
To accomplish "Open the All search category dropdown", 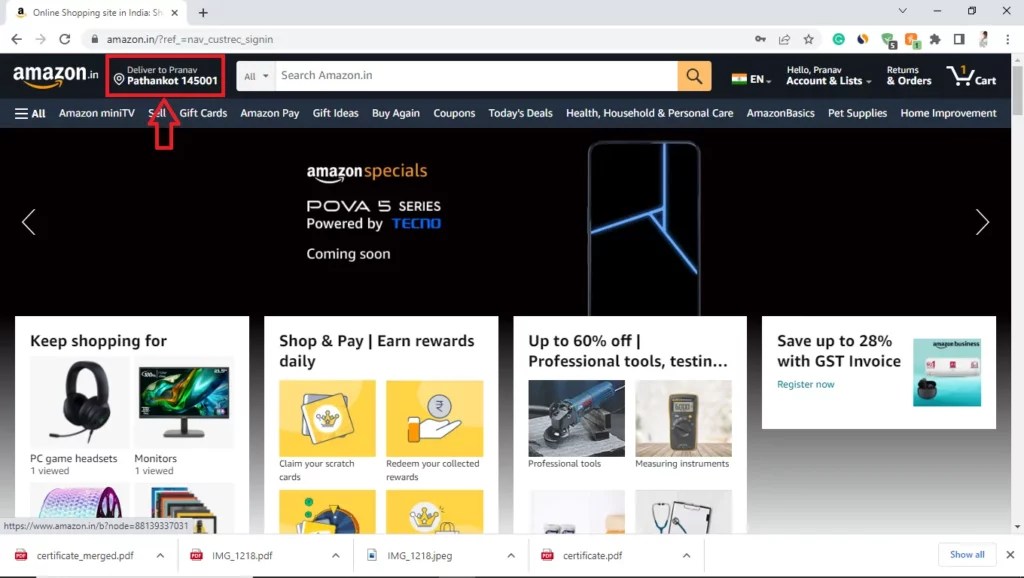I will click(x=257, y=76).
